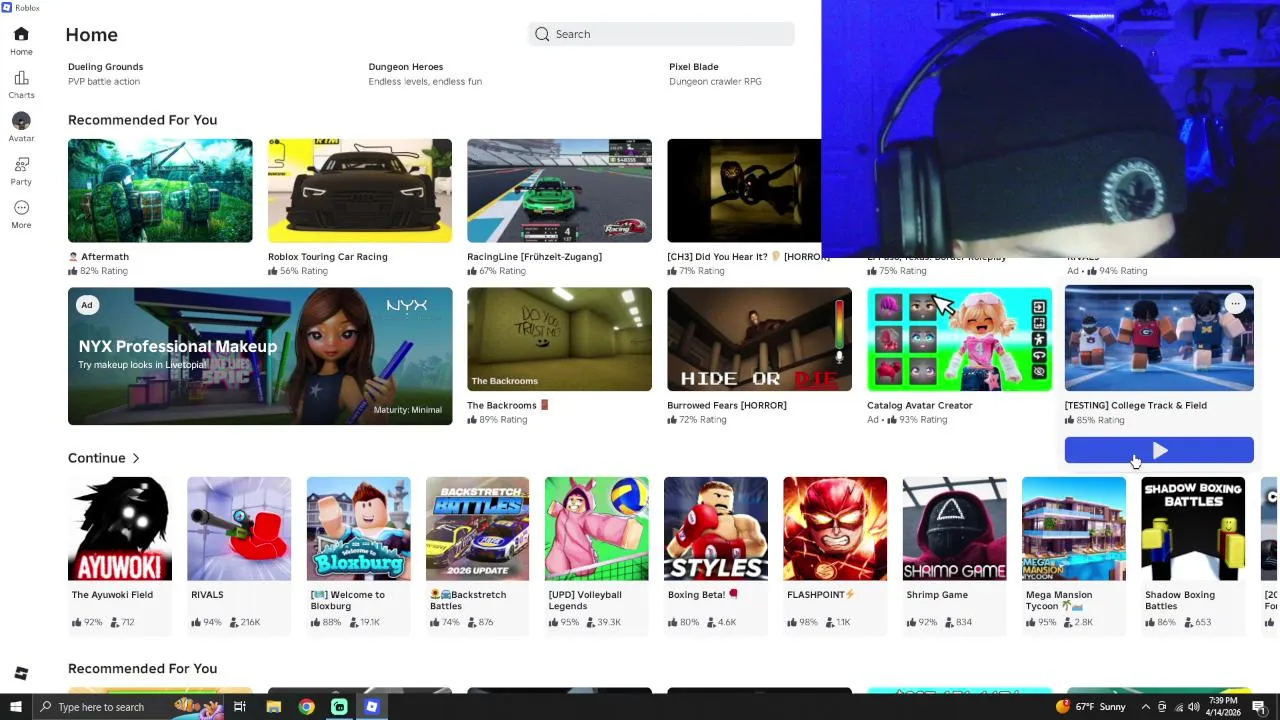Image resolution: width=1280 pixels, height=720 pixels.
Task: Click the Roblox taskbar icon
Action: (x=372, y=707)
